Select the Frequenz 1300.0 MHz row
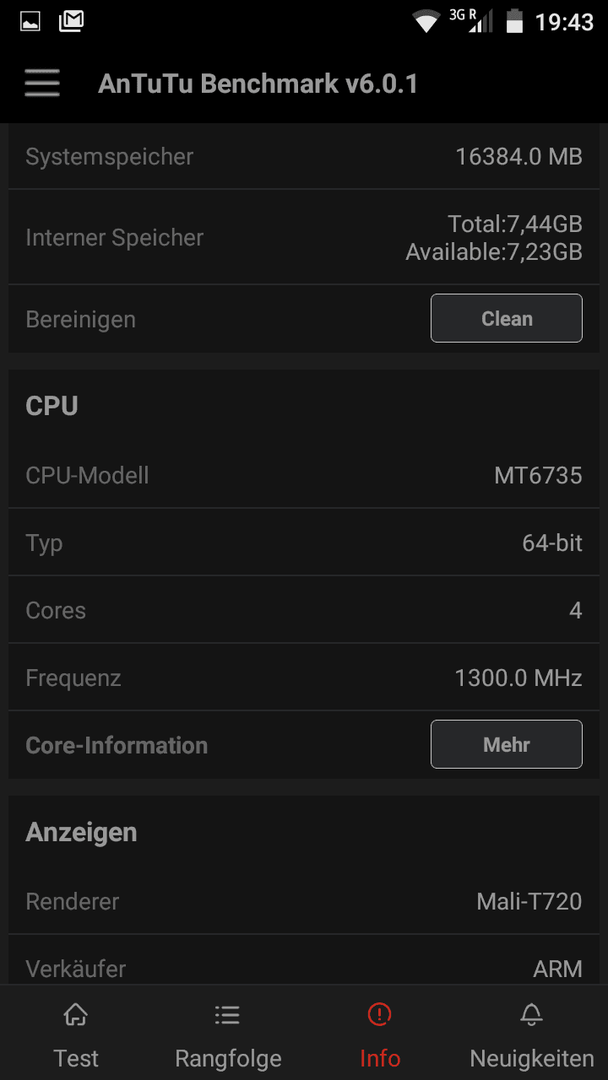Viewport: 608px width, 1080px height. [304, 678]
